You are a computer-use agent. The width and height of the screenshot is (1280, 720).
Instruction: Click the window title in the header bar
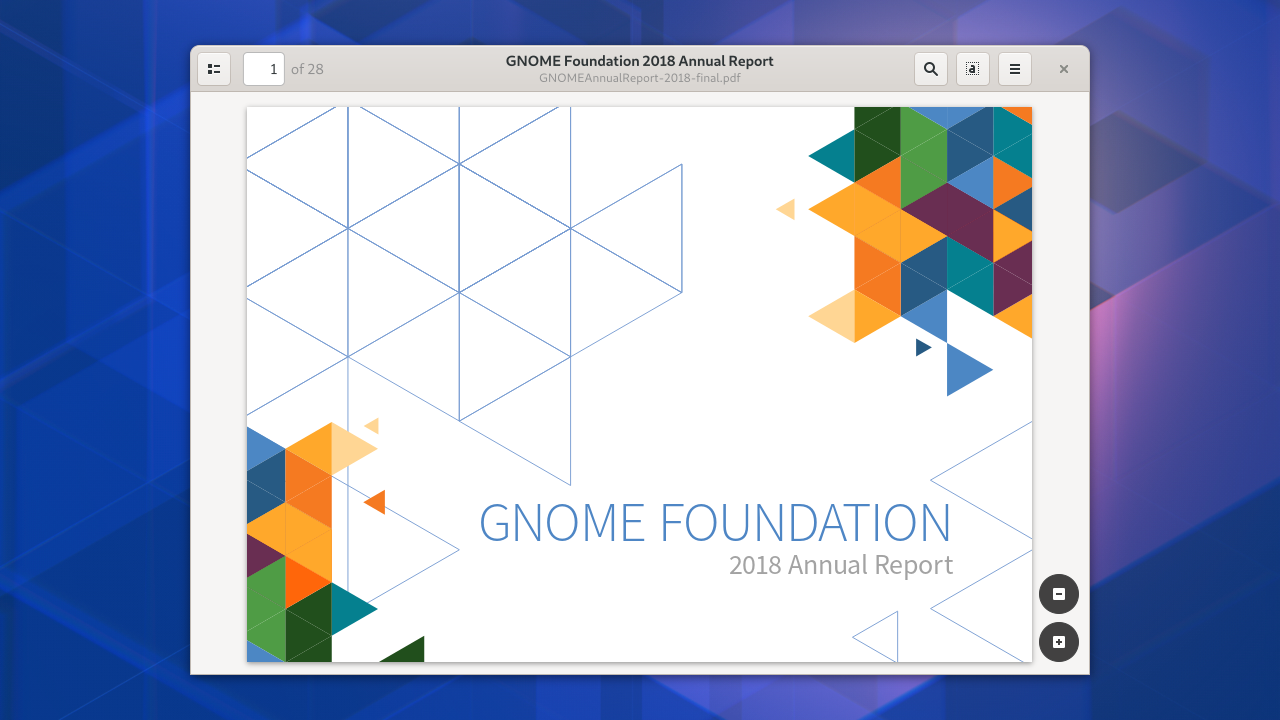[640, 61]
